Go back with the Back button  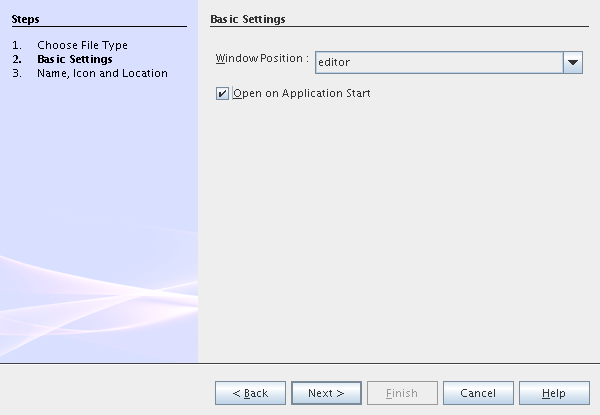(250, 393)
